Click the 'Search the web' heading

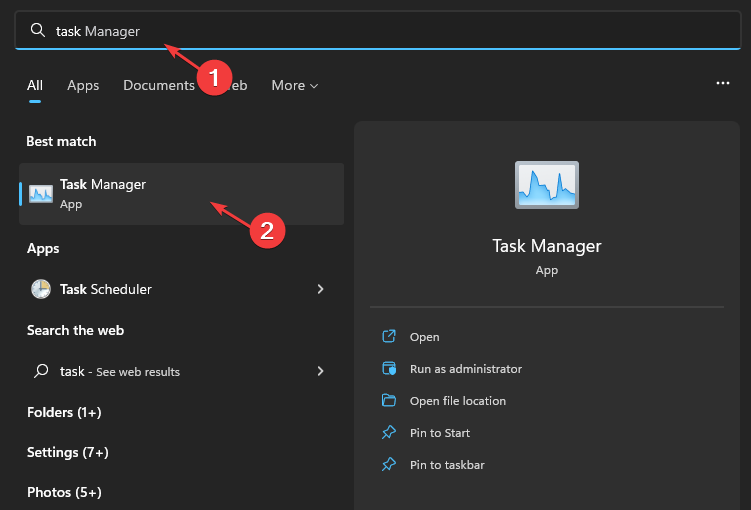(x=75, y=330)
